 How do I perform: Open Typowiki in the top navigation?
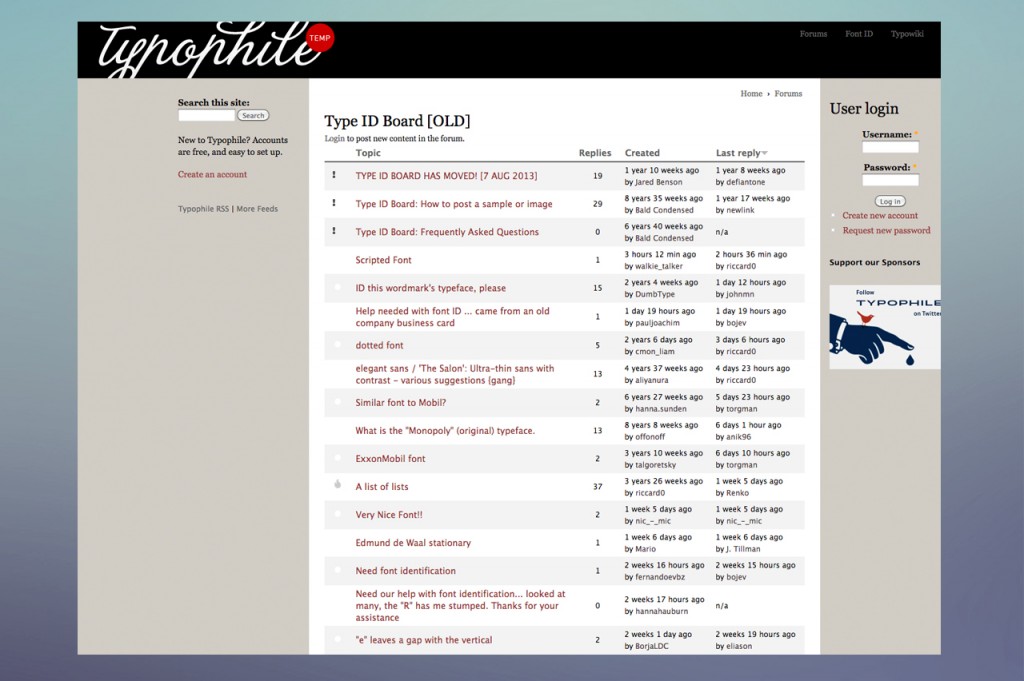907,34
